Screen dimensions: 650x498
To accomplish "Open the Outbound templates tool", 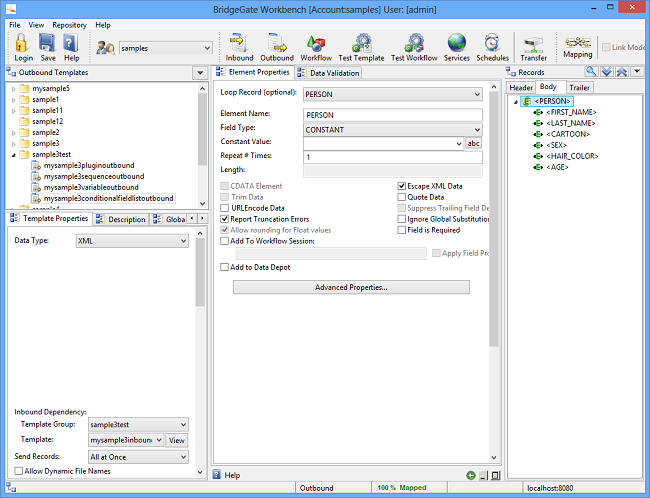I will [277, 48].
